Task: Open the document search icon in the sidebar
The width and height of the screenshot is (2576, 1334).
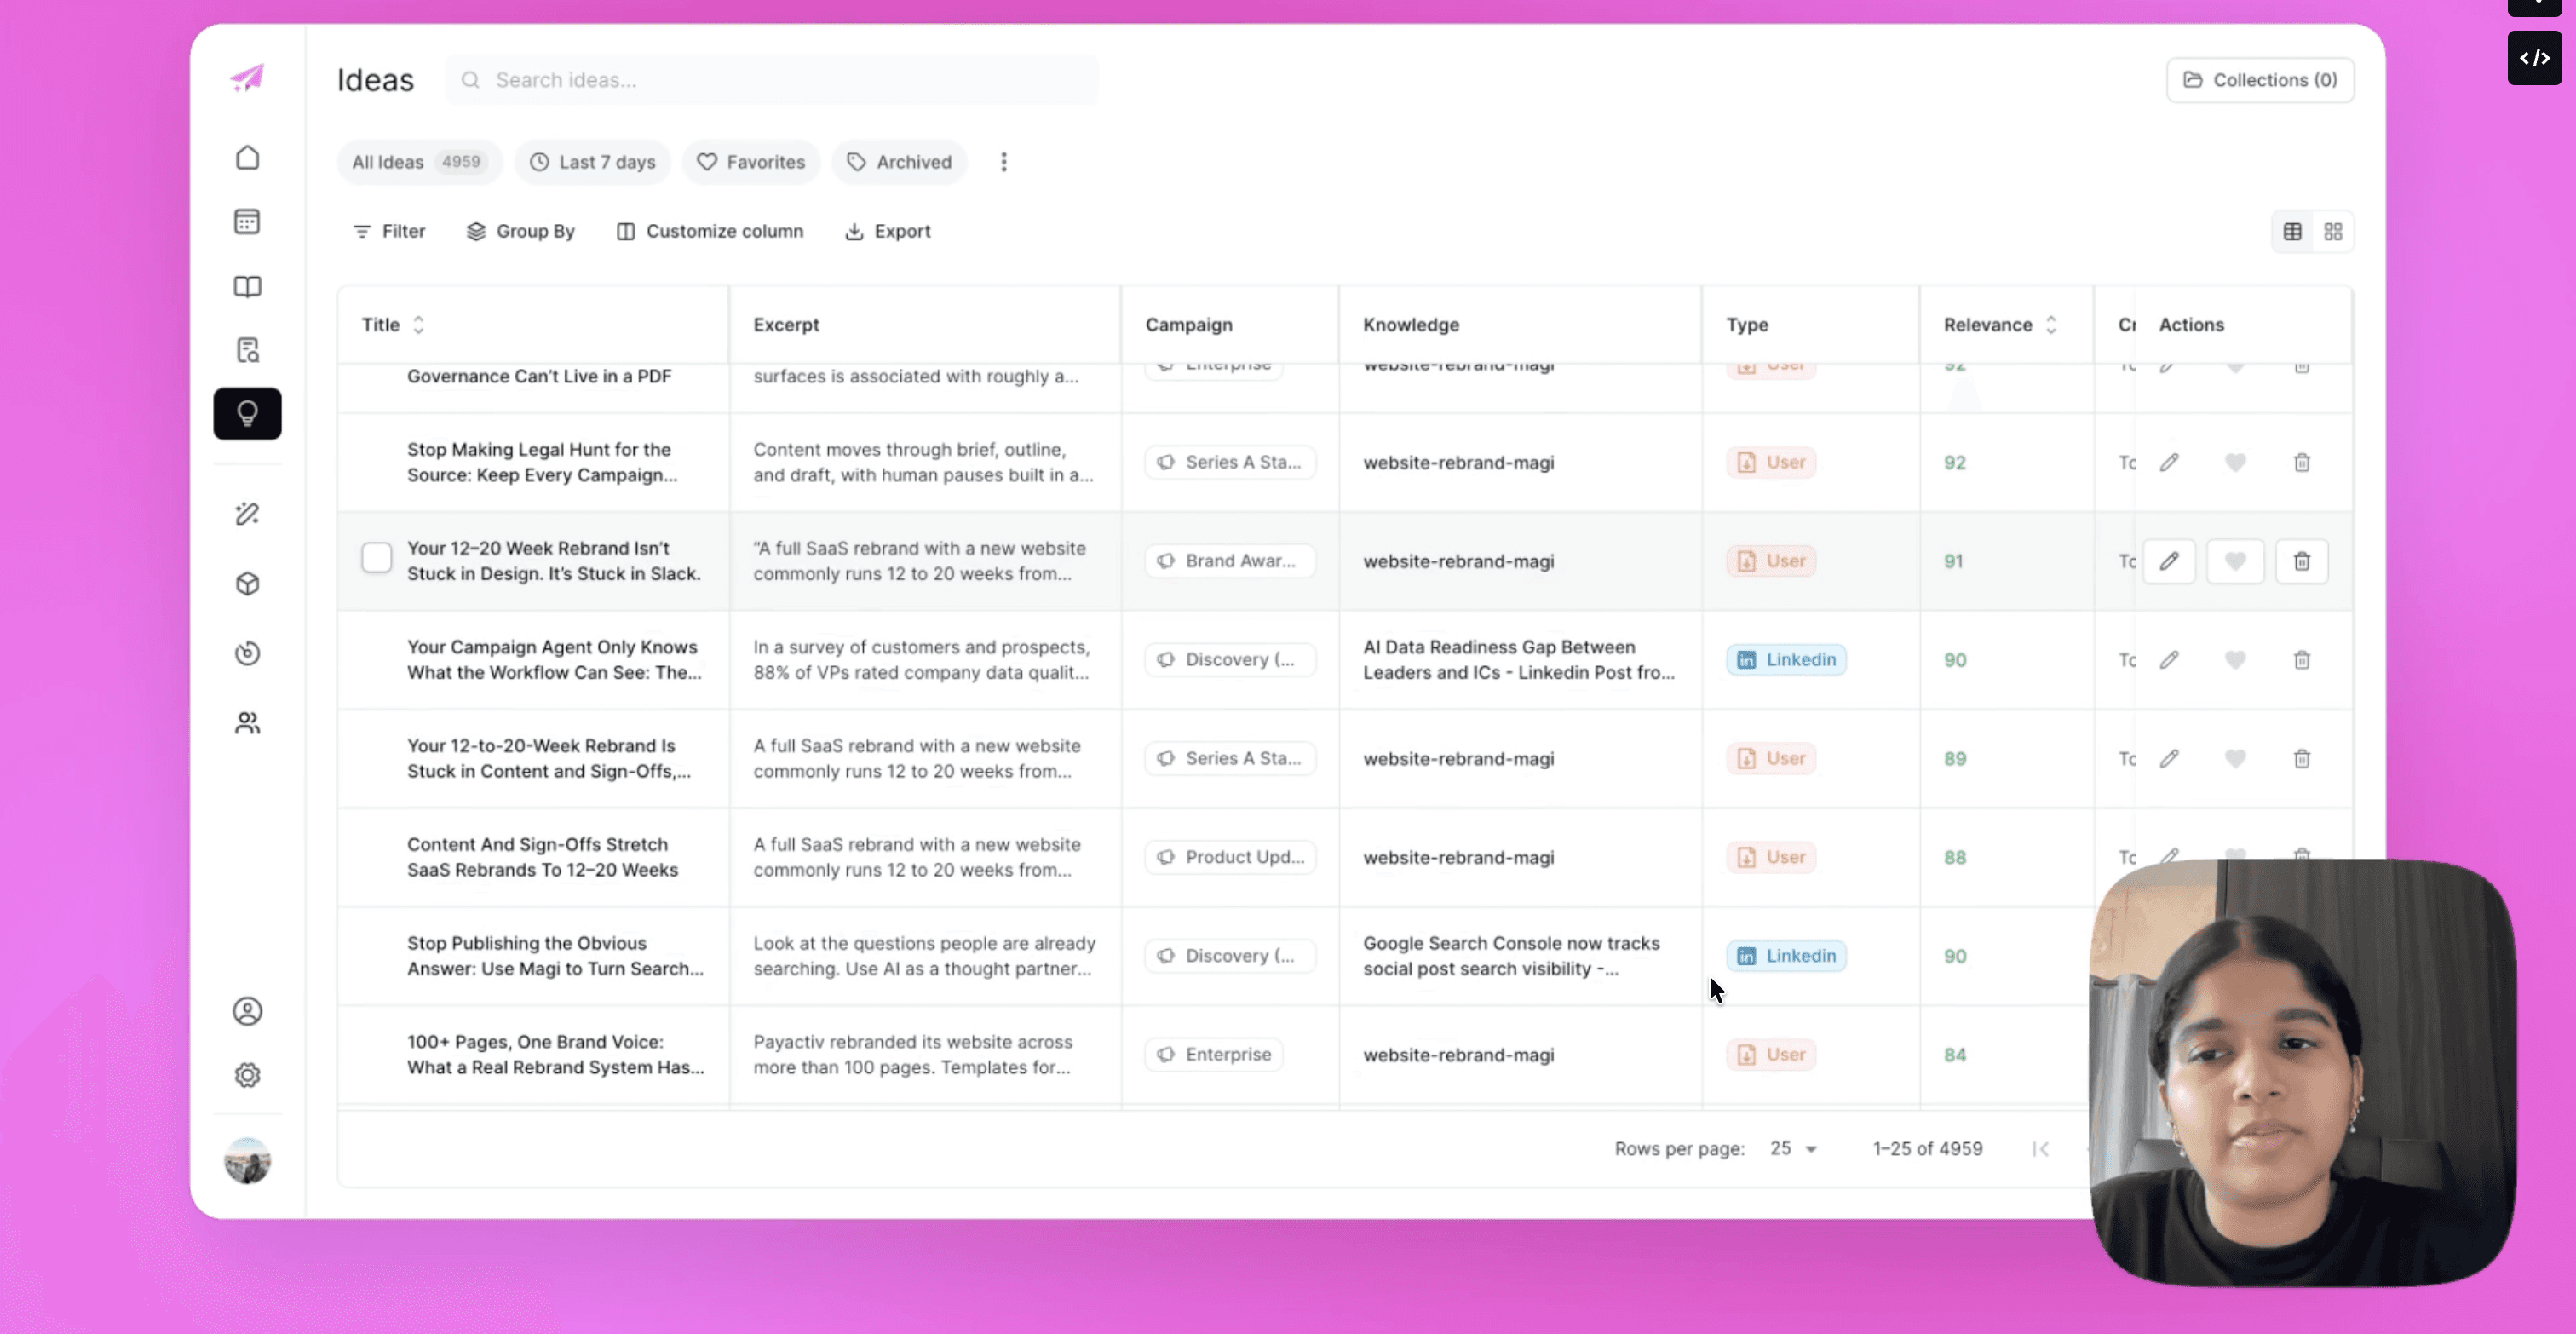Action: click(x=247, y=350)
